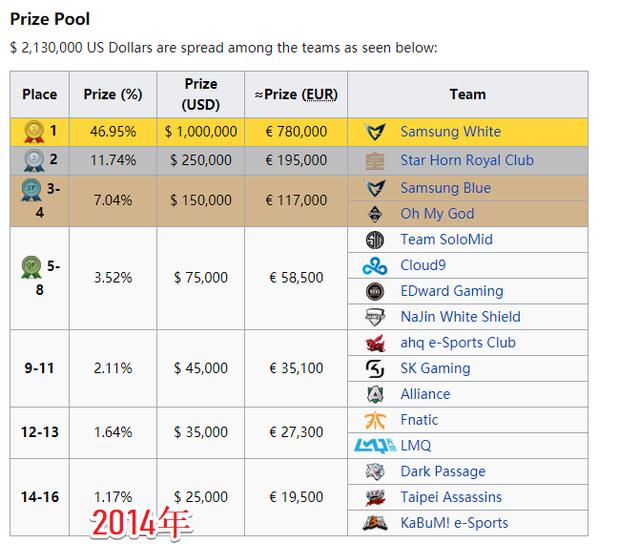Click the Taipei Assassins team link
Image resolution: width=640 pixels, height=544 pixels.
point(451,498)
